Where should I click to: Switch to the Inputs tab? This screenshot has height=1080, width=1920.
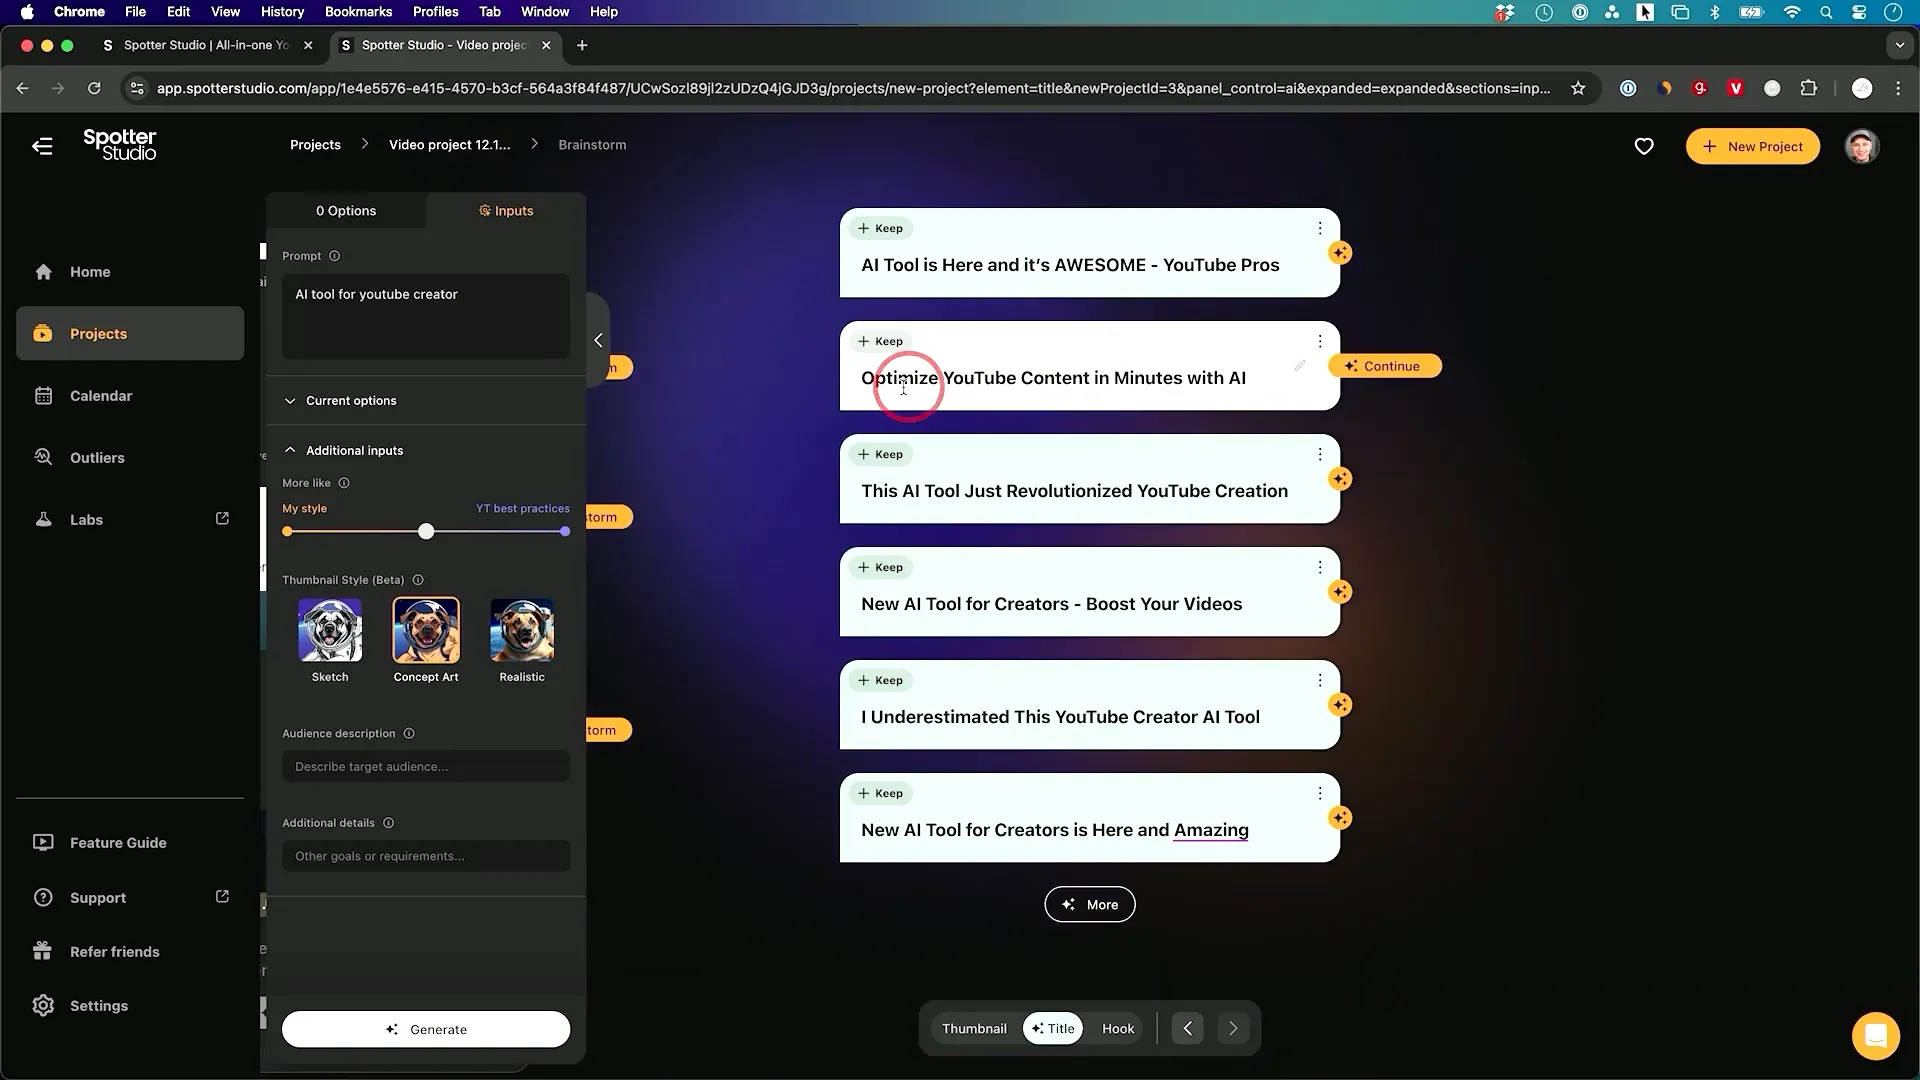[x=506, y=211]
